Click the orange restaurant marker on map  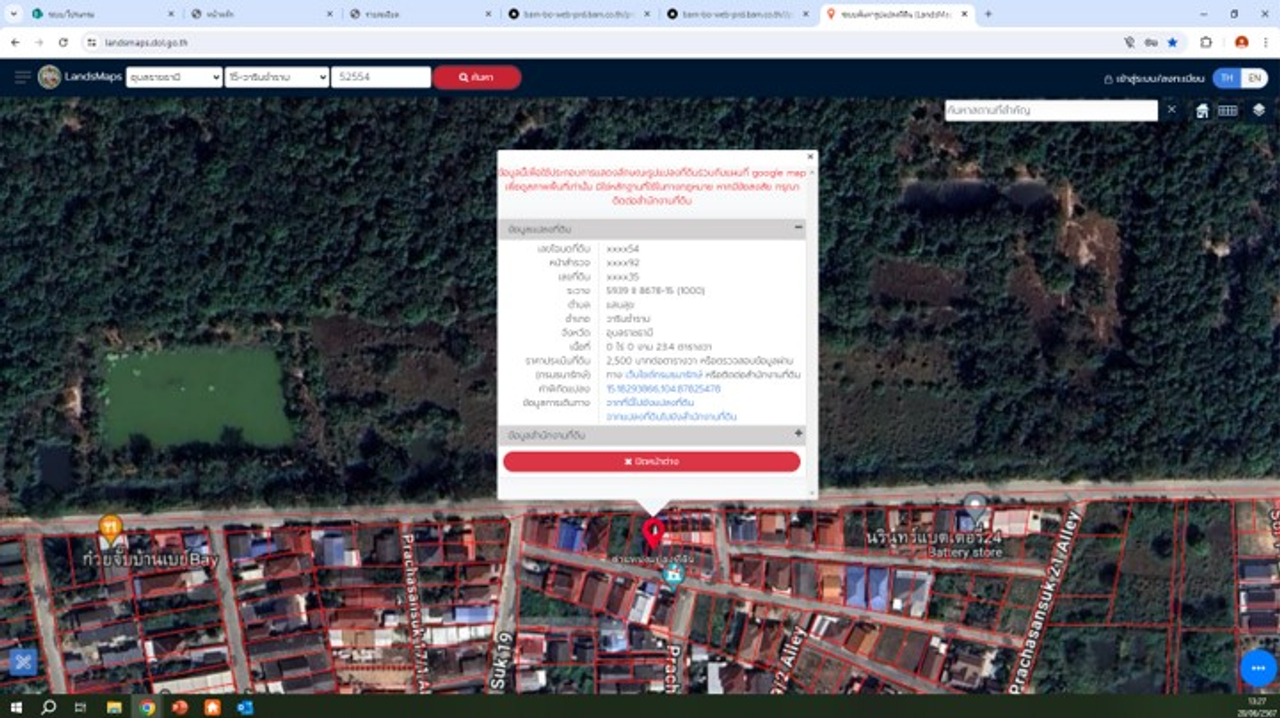coord(110,526)
